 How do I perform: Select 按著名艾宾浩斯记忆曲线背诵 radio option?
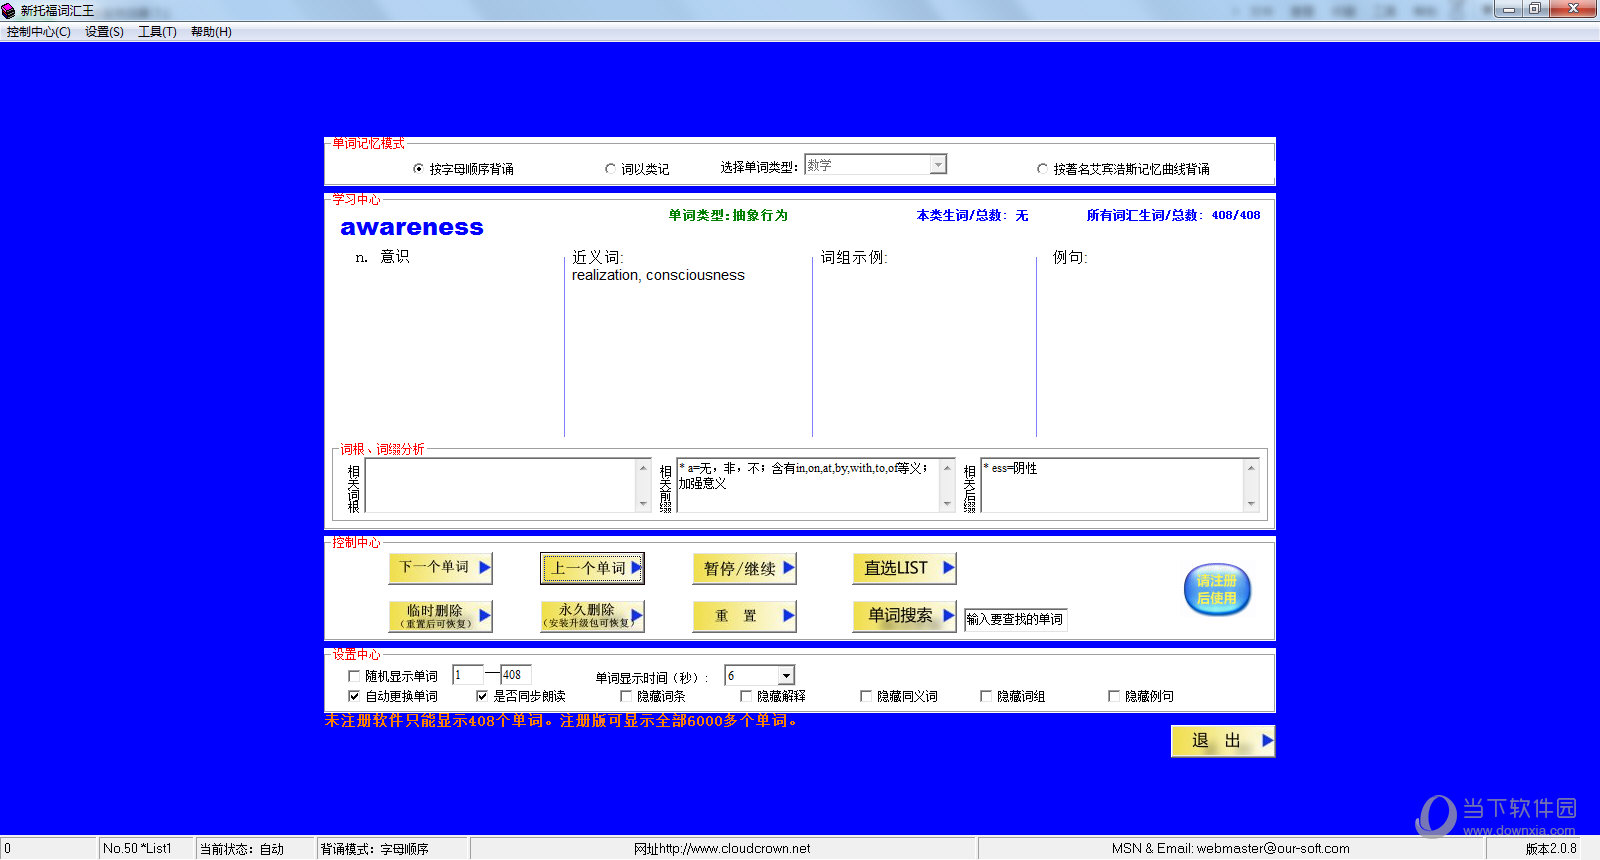coord(1123,169)
